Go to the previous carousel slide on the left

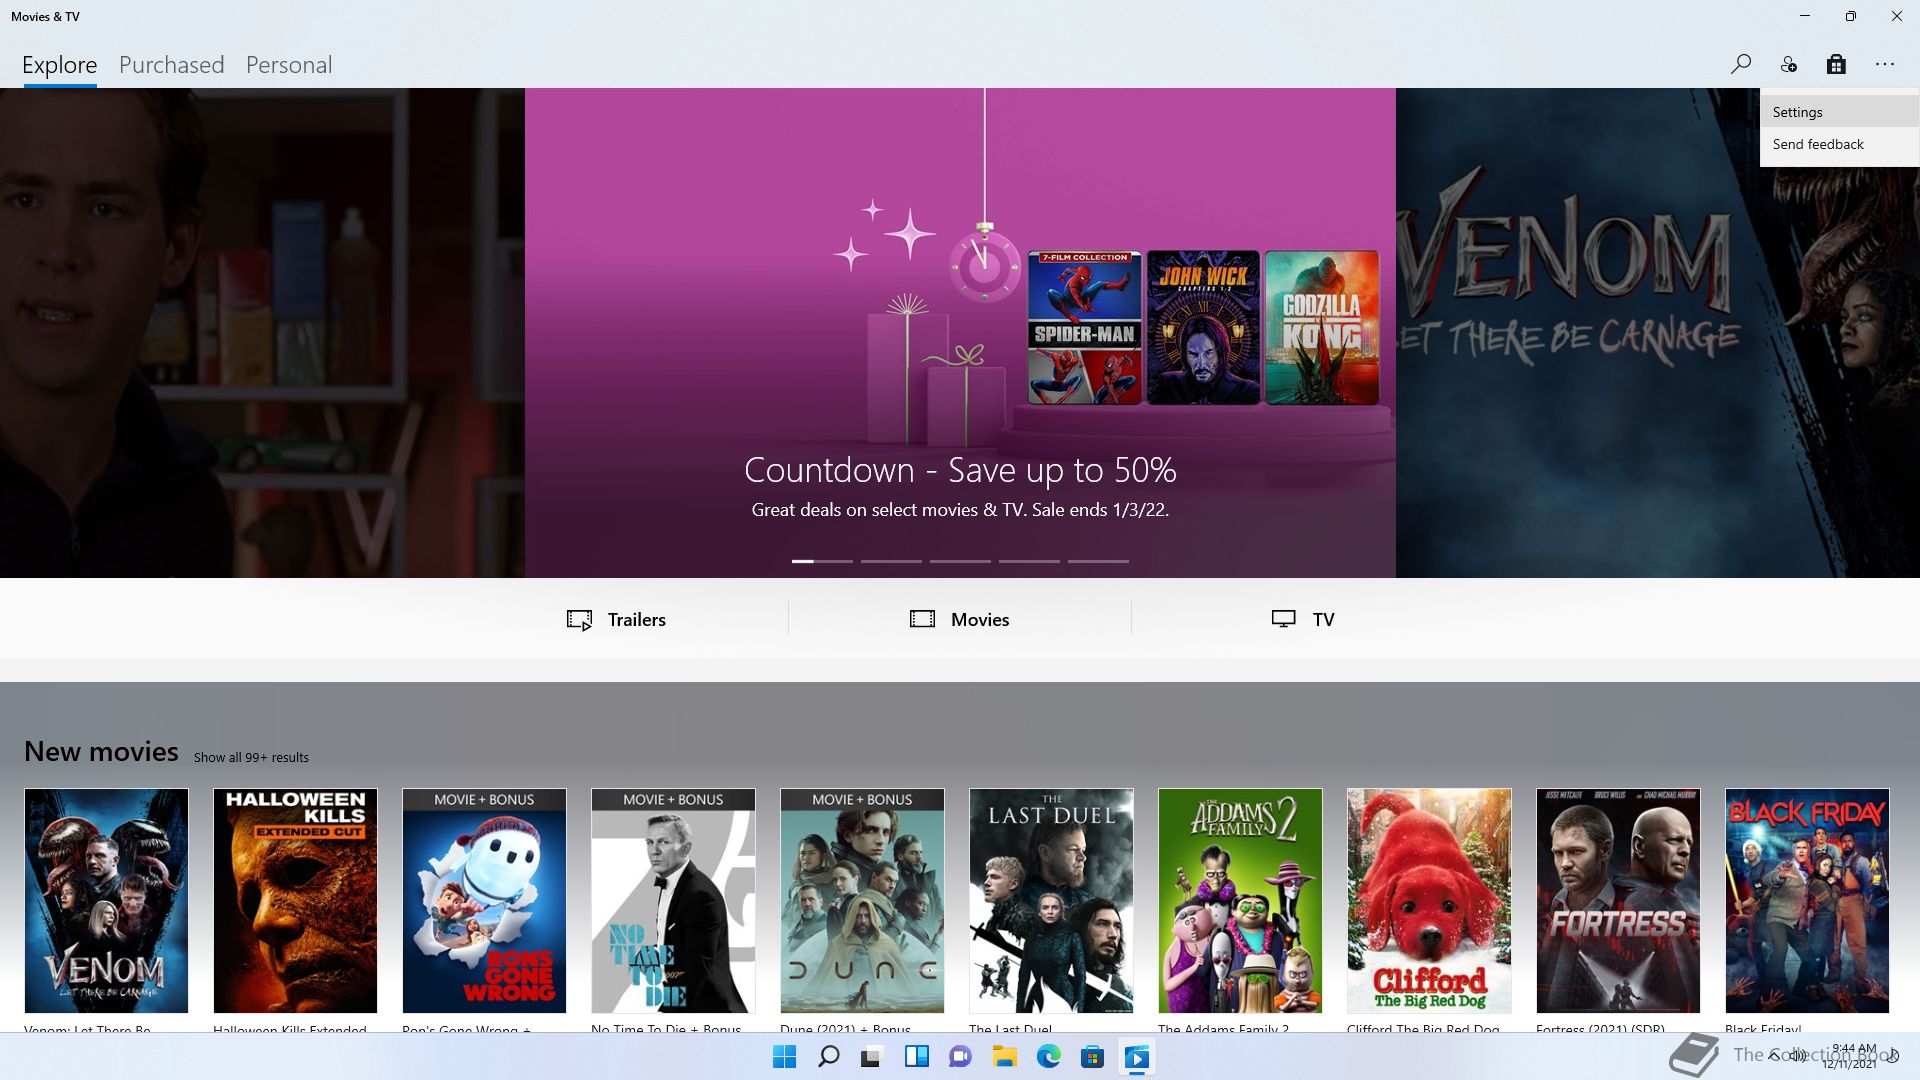[x=262, y=333]
